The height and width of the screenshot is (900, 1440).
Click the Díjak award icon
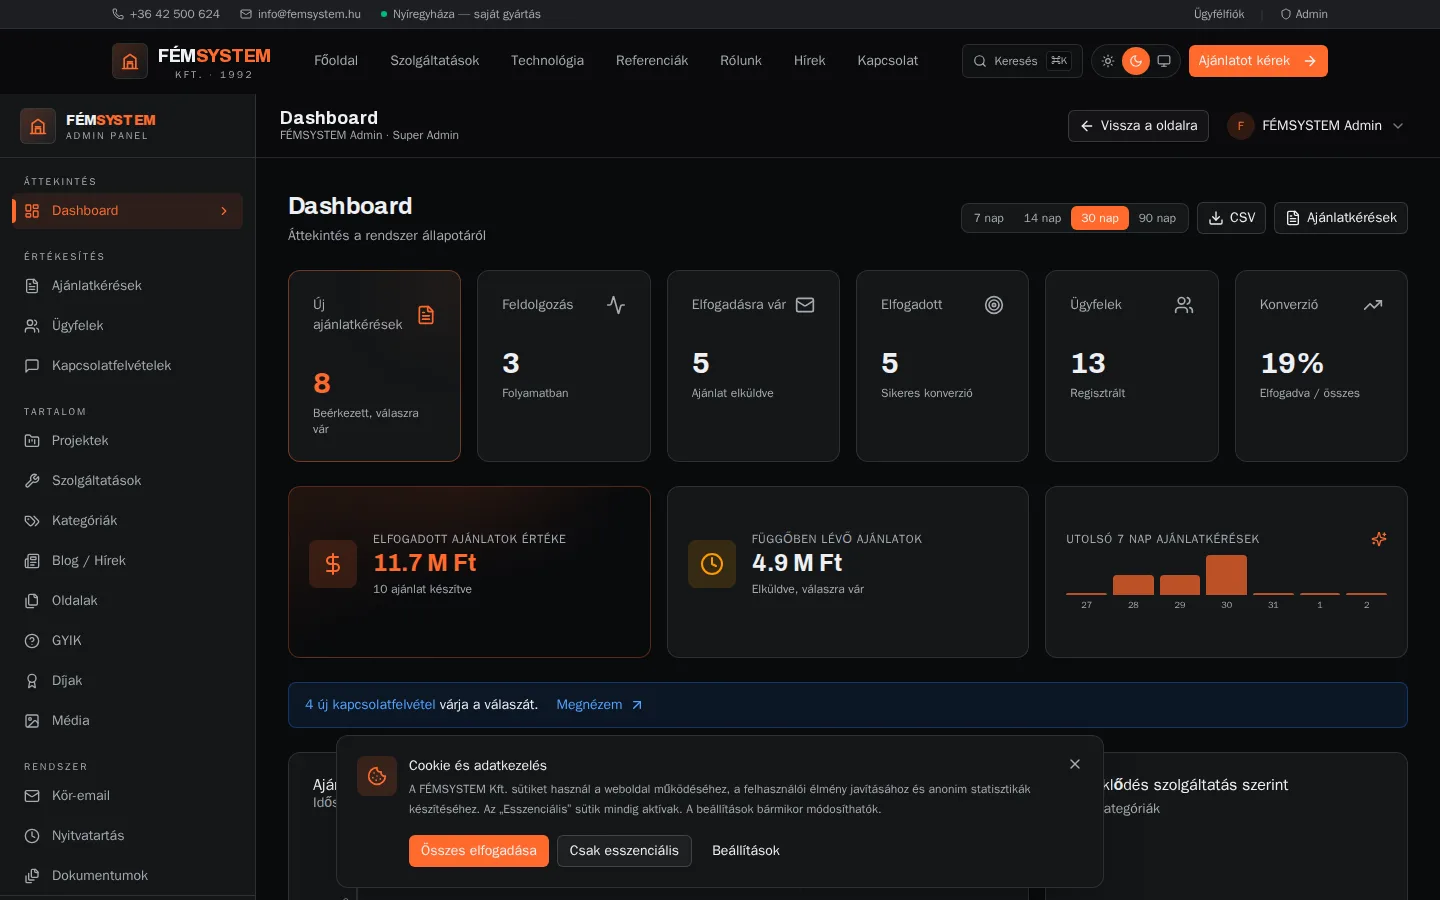[x=32, y=681]
